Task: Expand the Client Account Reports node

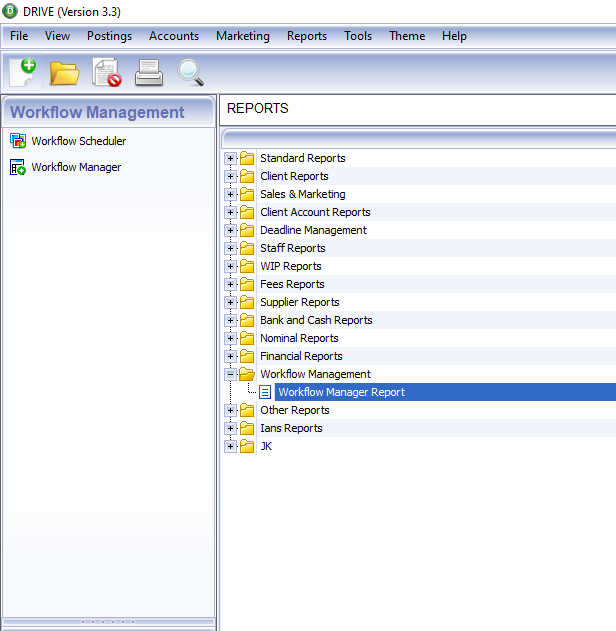Action: pyautogui.click(x=230, y=212)
